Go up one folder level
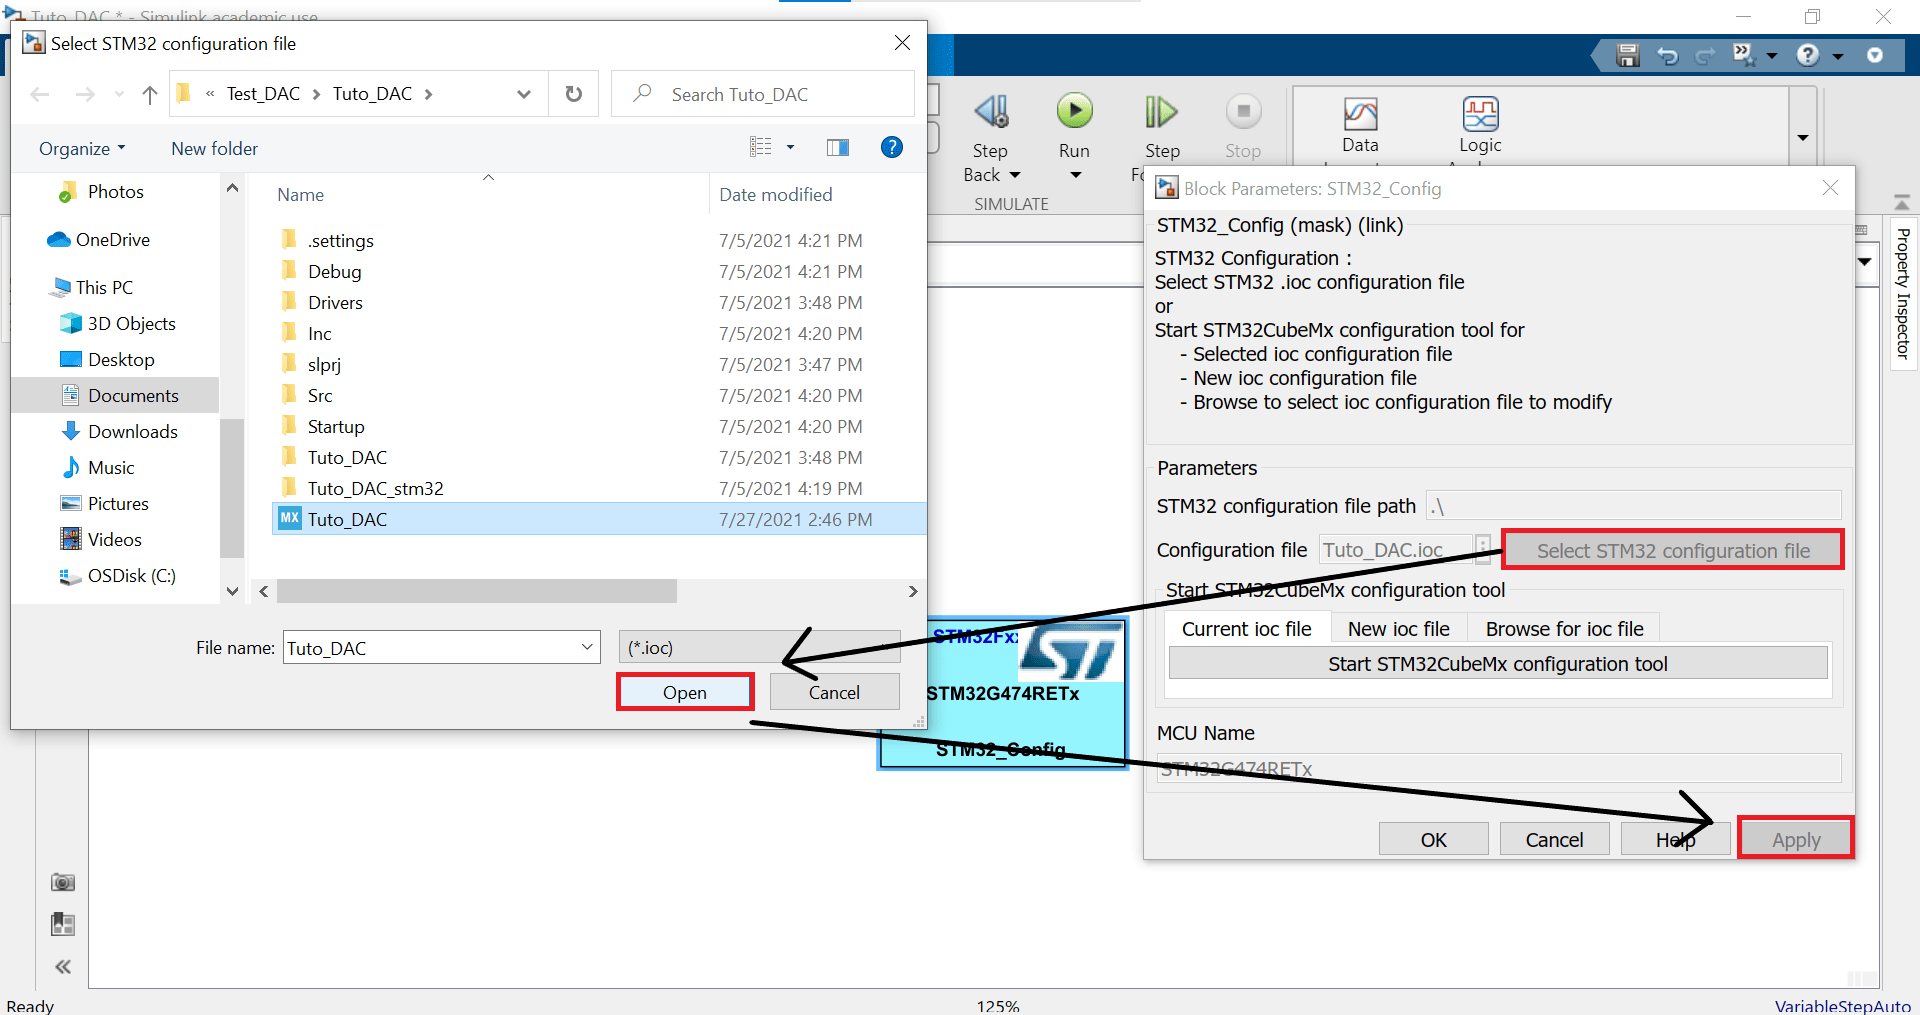 click(x=150, y=94)
